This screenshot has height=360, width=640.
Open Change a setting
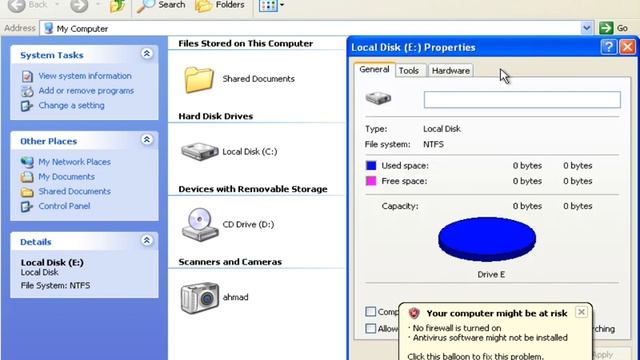71,105
